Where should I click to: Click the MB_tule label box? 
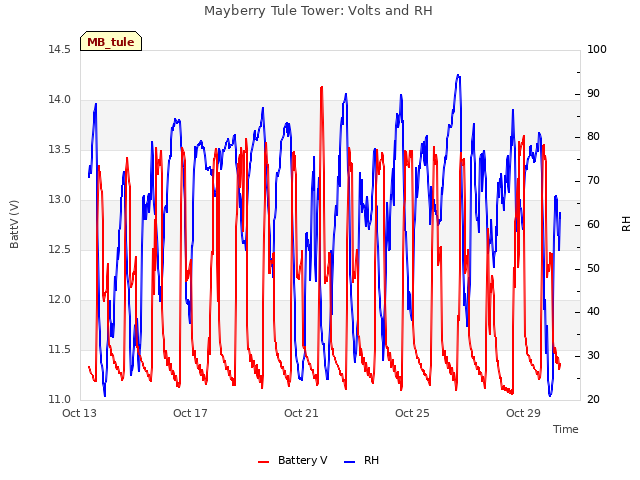click(x=111, y=41)
